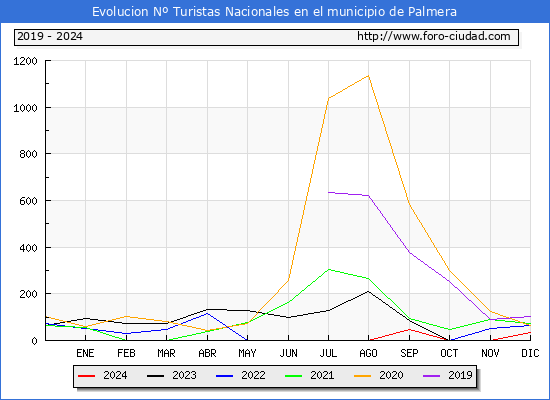This screenshot has height=400, width=550.
Task: Click the green 2021 peak at JUL
Action: tap(329, 269)
